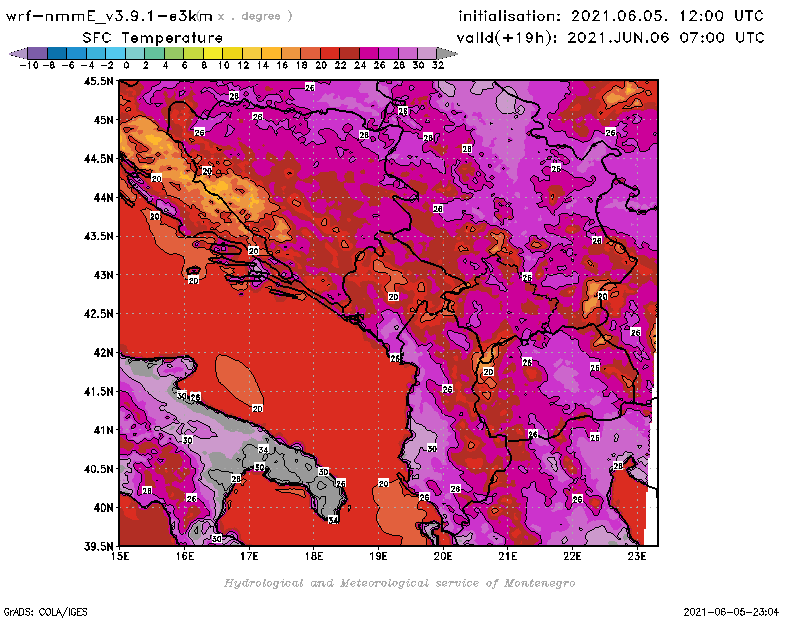
Task: Click the orange legend swatch between 14 and 16
Action: pos(271,53)
